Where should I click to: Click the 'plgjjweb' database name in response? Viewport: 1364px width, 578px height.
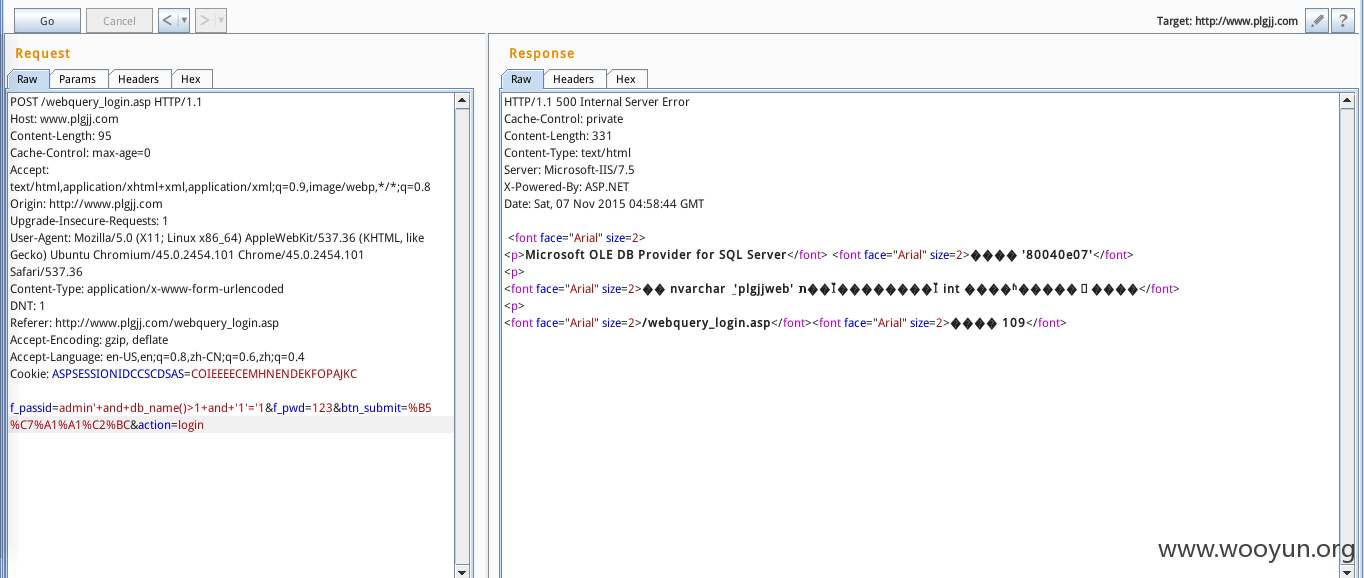tap(763, 289)
